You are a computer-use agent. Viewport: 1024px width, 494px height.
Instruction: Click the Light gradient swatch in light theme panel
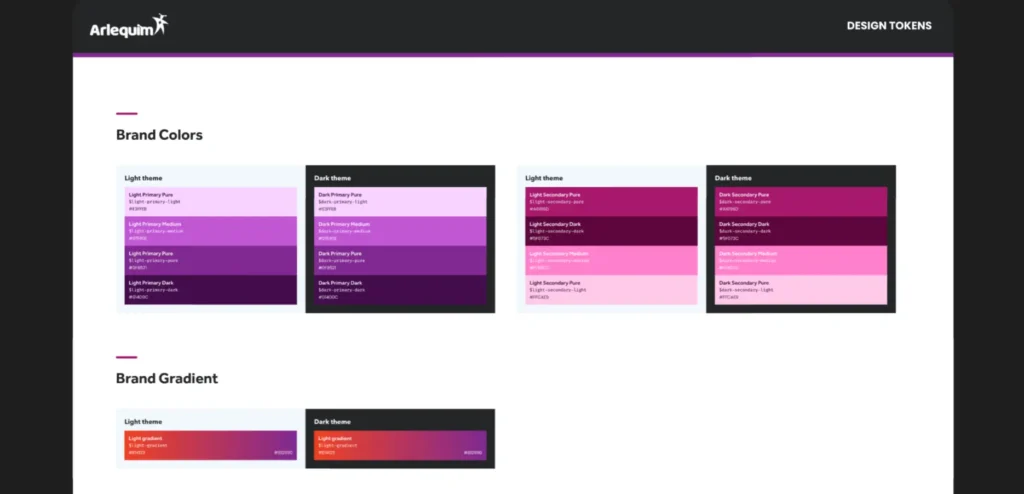[x=210, y=445]
